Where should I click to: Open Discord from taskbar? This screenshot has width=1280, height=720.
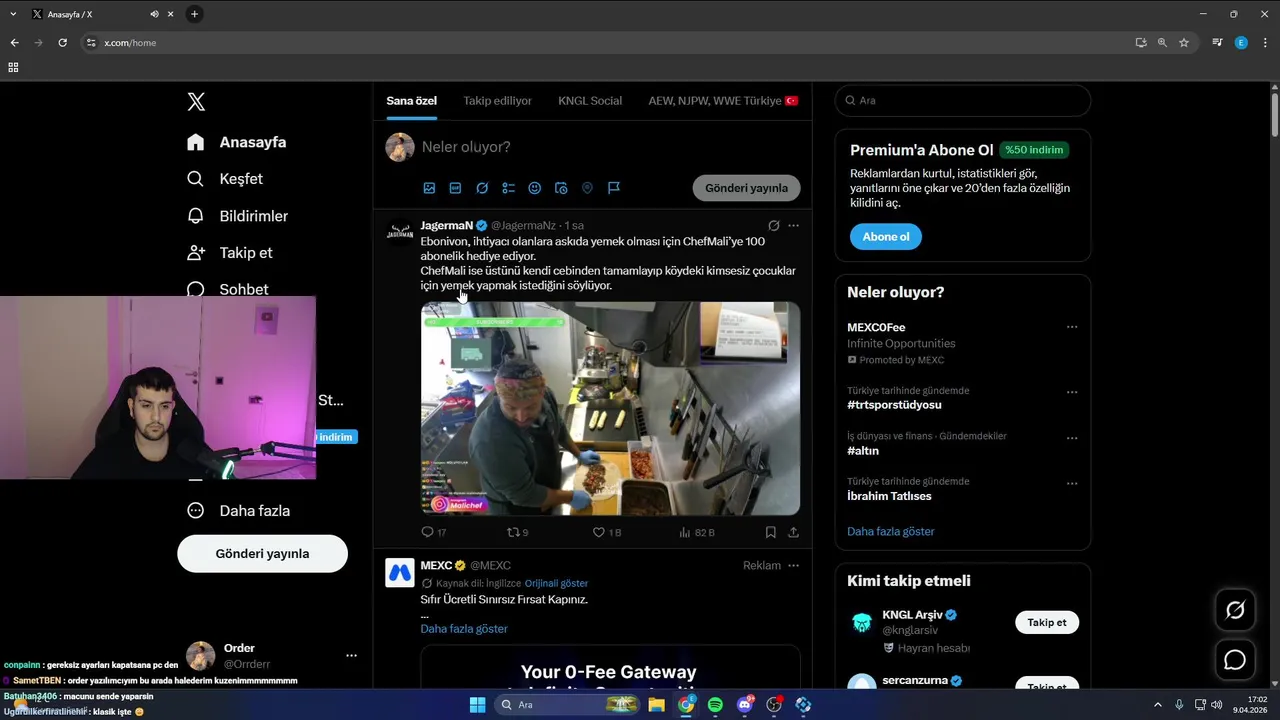tap(745, 705)
